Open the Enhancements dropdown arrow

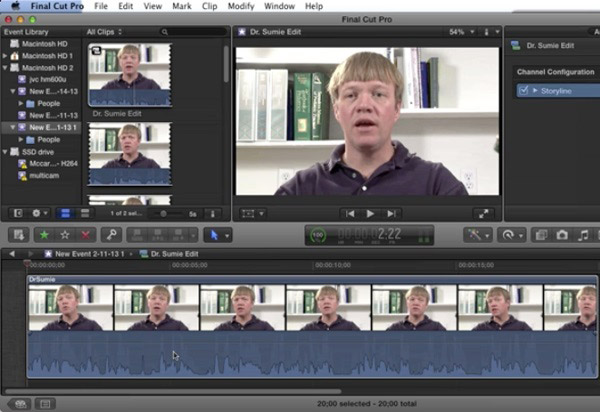(x=487, y=236)
